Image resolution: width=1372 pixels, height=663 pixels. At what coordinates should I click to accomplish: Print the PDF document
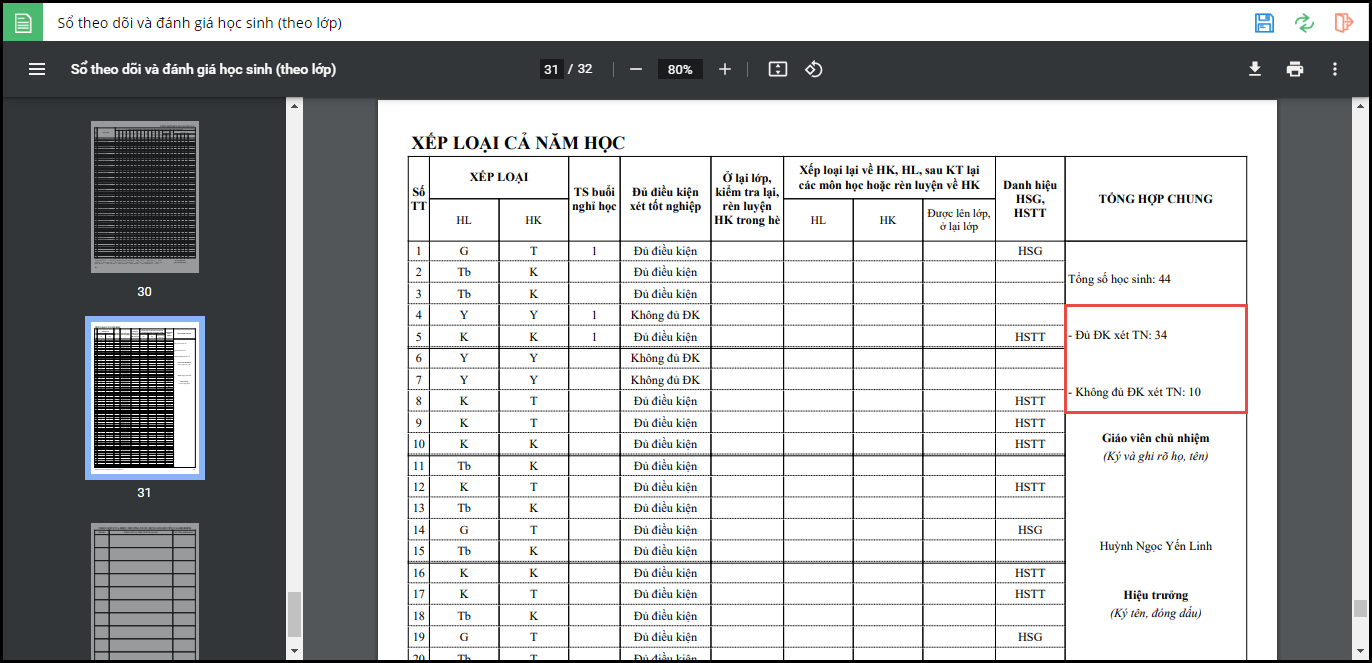click(1295, 69)
